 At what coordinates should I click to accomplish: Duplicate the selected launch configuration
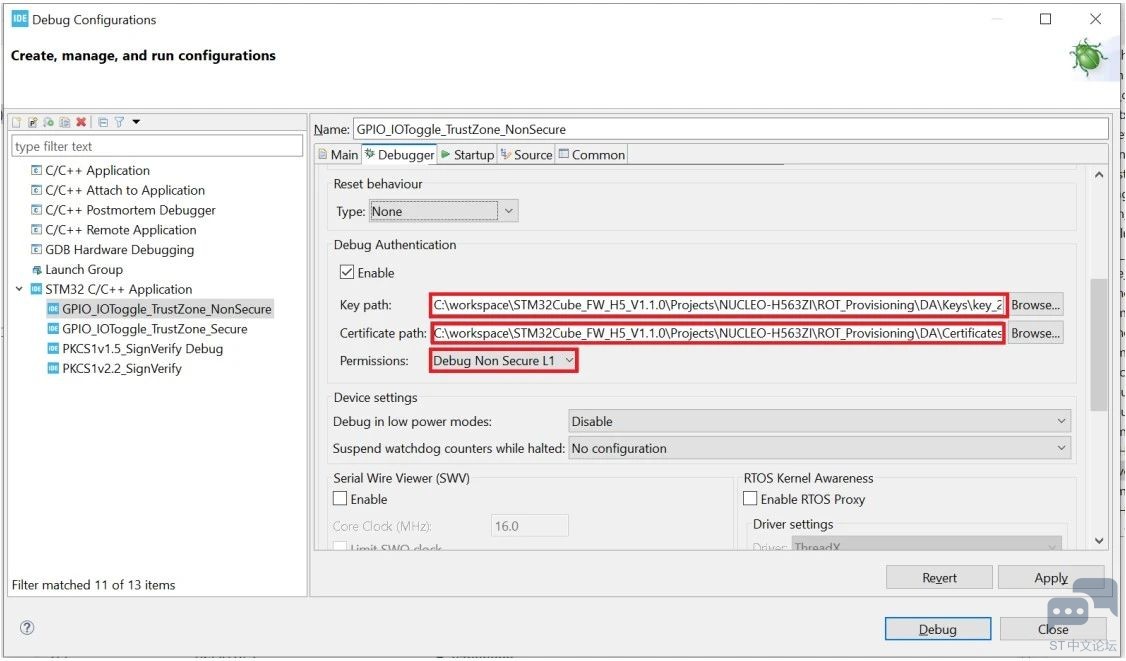pos(65,122)
